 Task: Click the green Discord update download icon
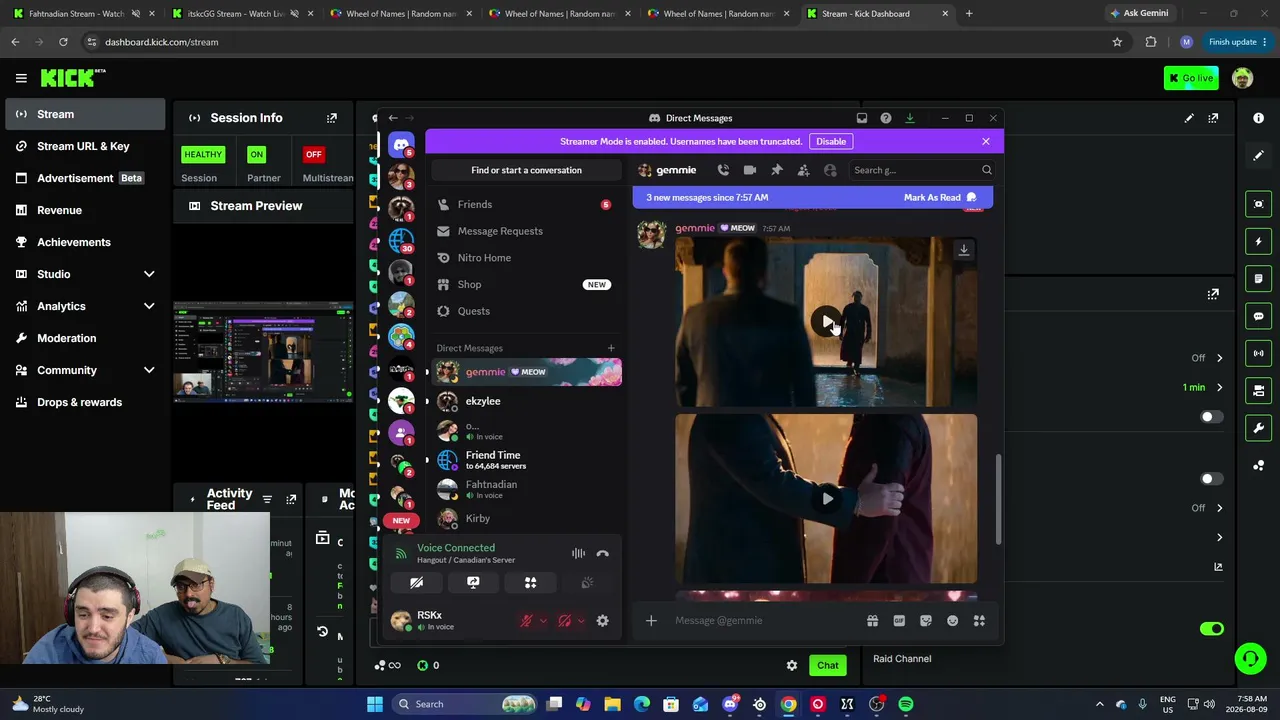point(910,118)
